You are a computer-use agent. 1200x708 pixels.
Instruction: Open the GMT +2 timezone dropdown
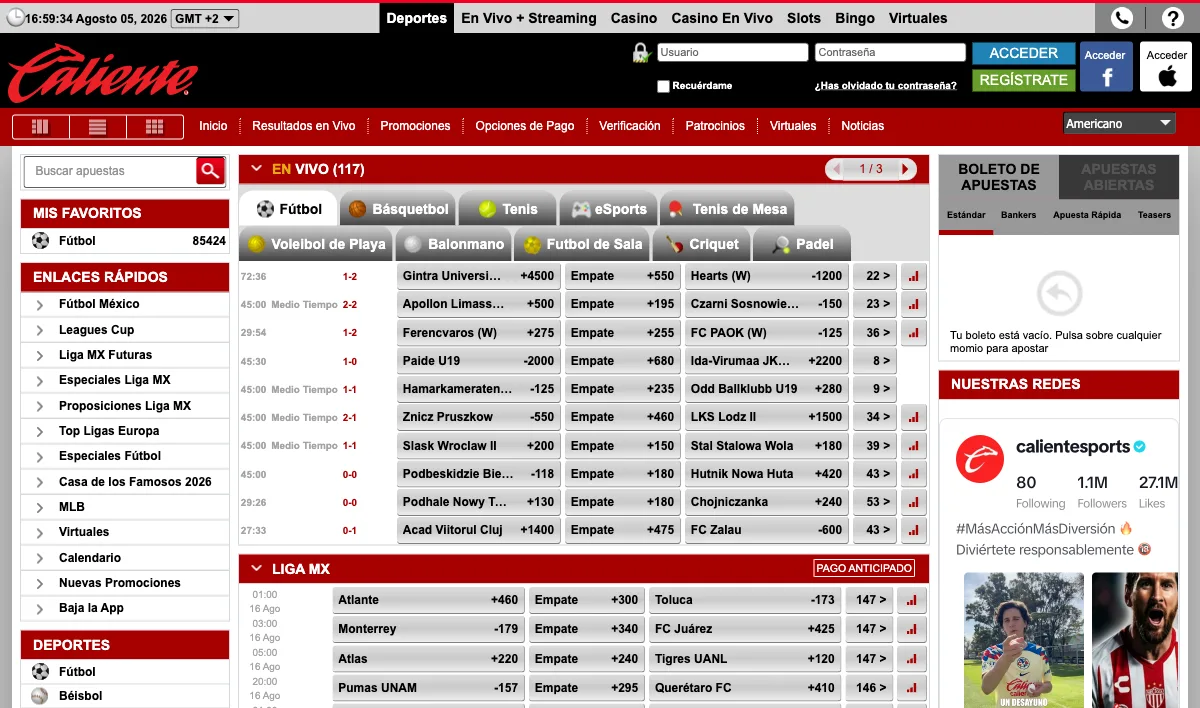[x=204, y=18]
